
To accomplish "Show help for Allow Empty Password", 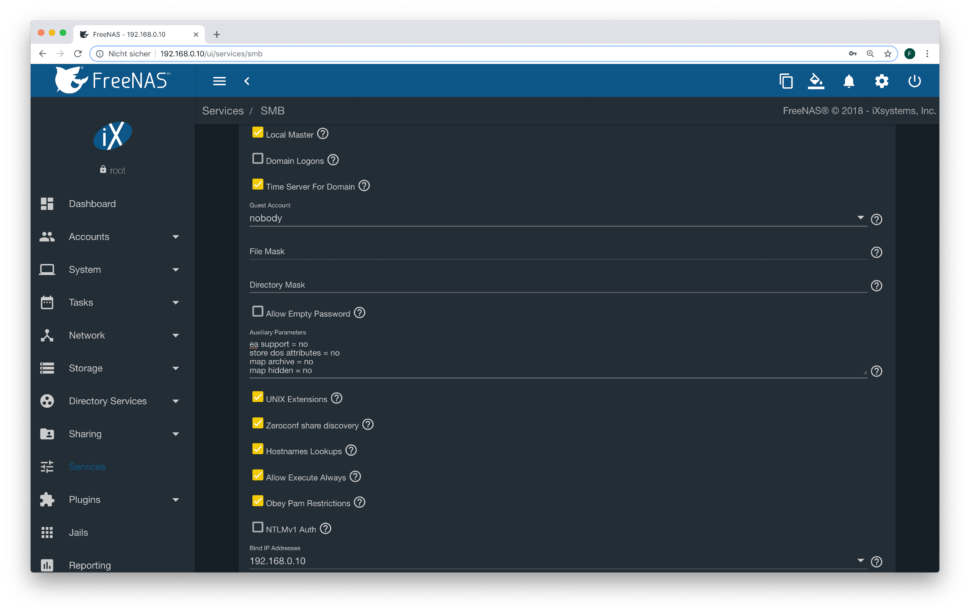I will (359, 313).
